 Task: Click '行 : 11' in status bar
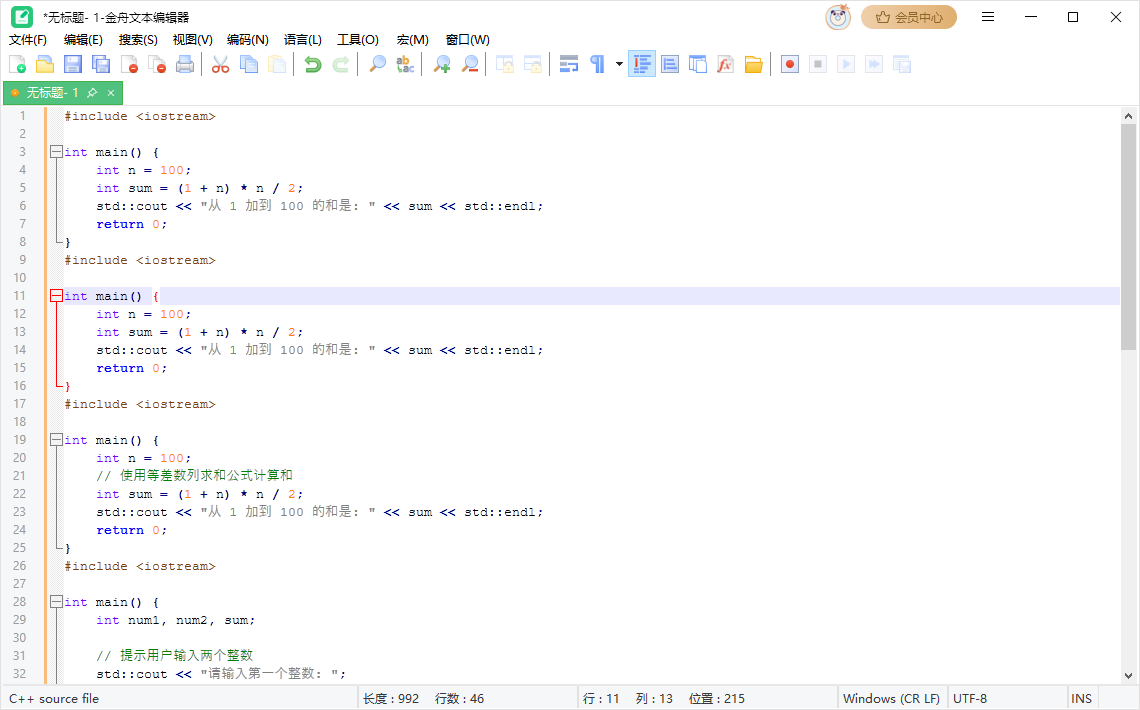click(x=601, y=698)
